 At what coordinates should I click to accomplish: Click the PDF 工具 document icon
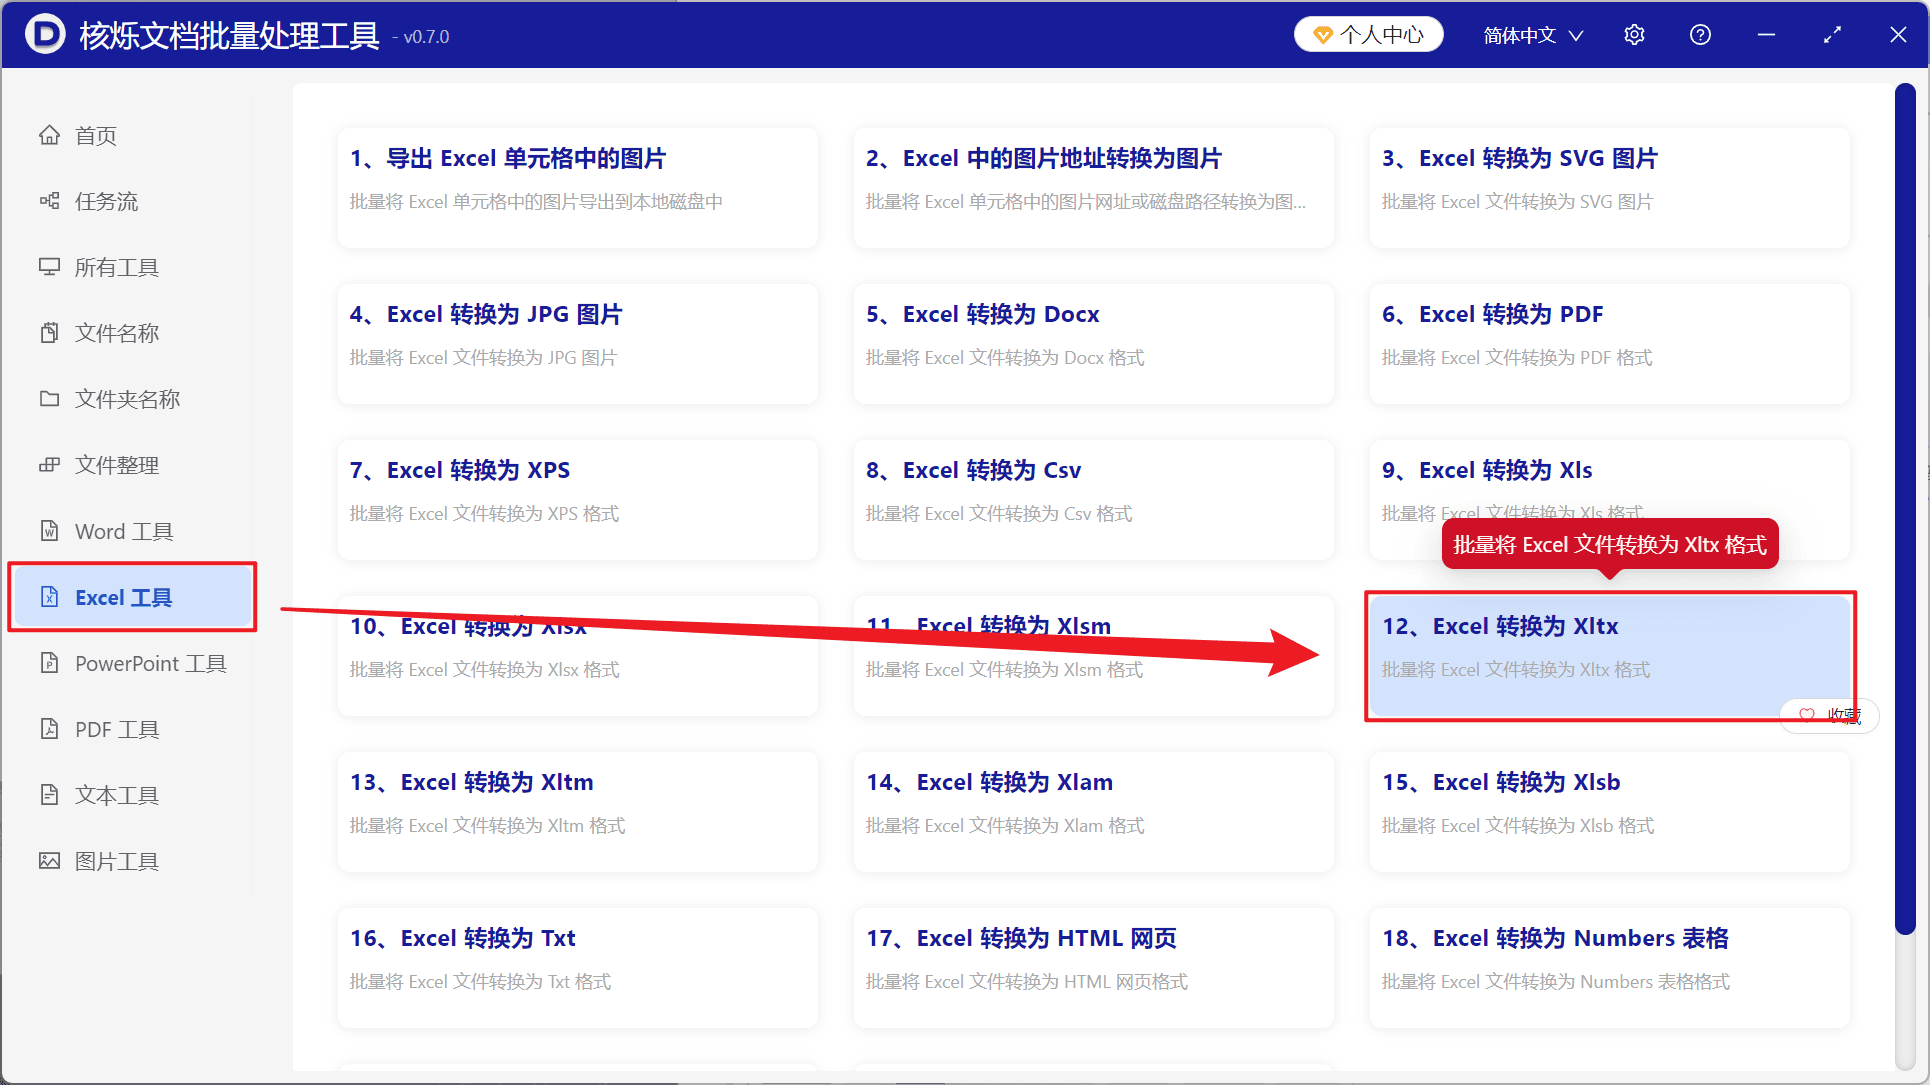[x=49, y=729]
